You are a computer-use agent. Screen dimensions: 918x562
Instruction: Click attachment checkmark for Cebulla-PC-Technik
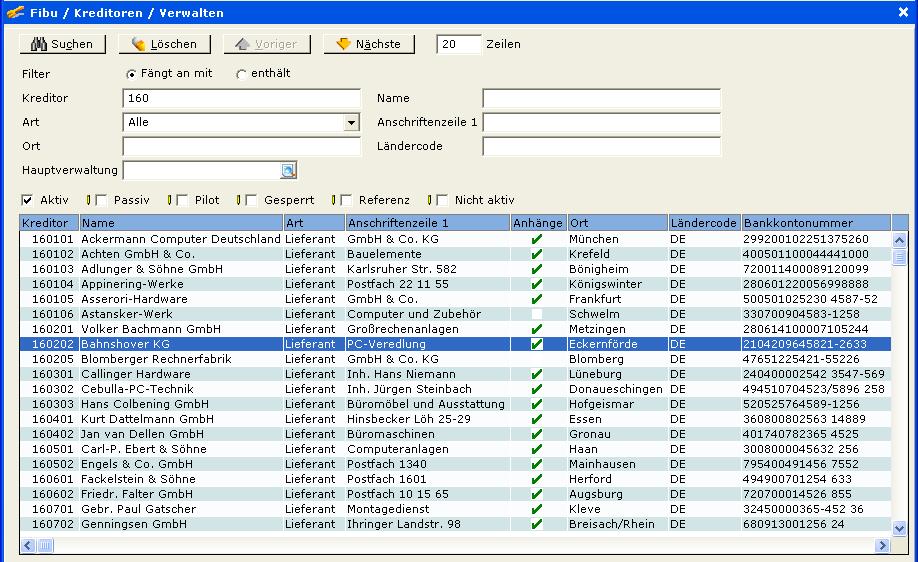(x=537, y=389)
